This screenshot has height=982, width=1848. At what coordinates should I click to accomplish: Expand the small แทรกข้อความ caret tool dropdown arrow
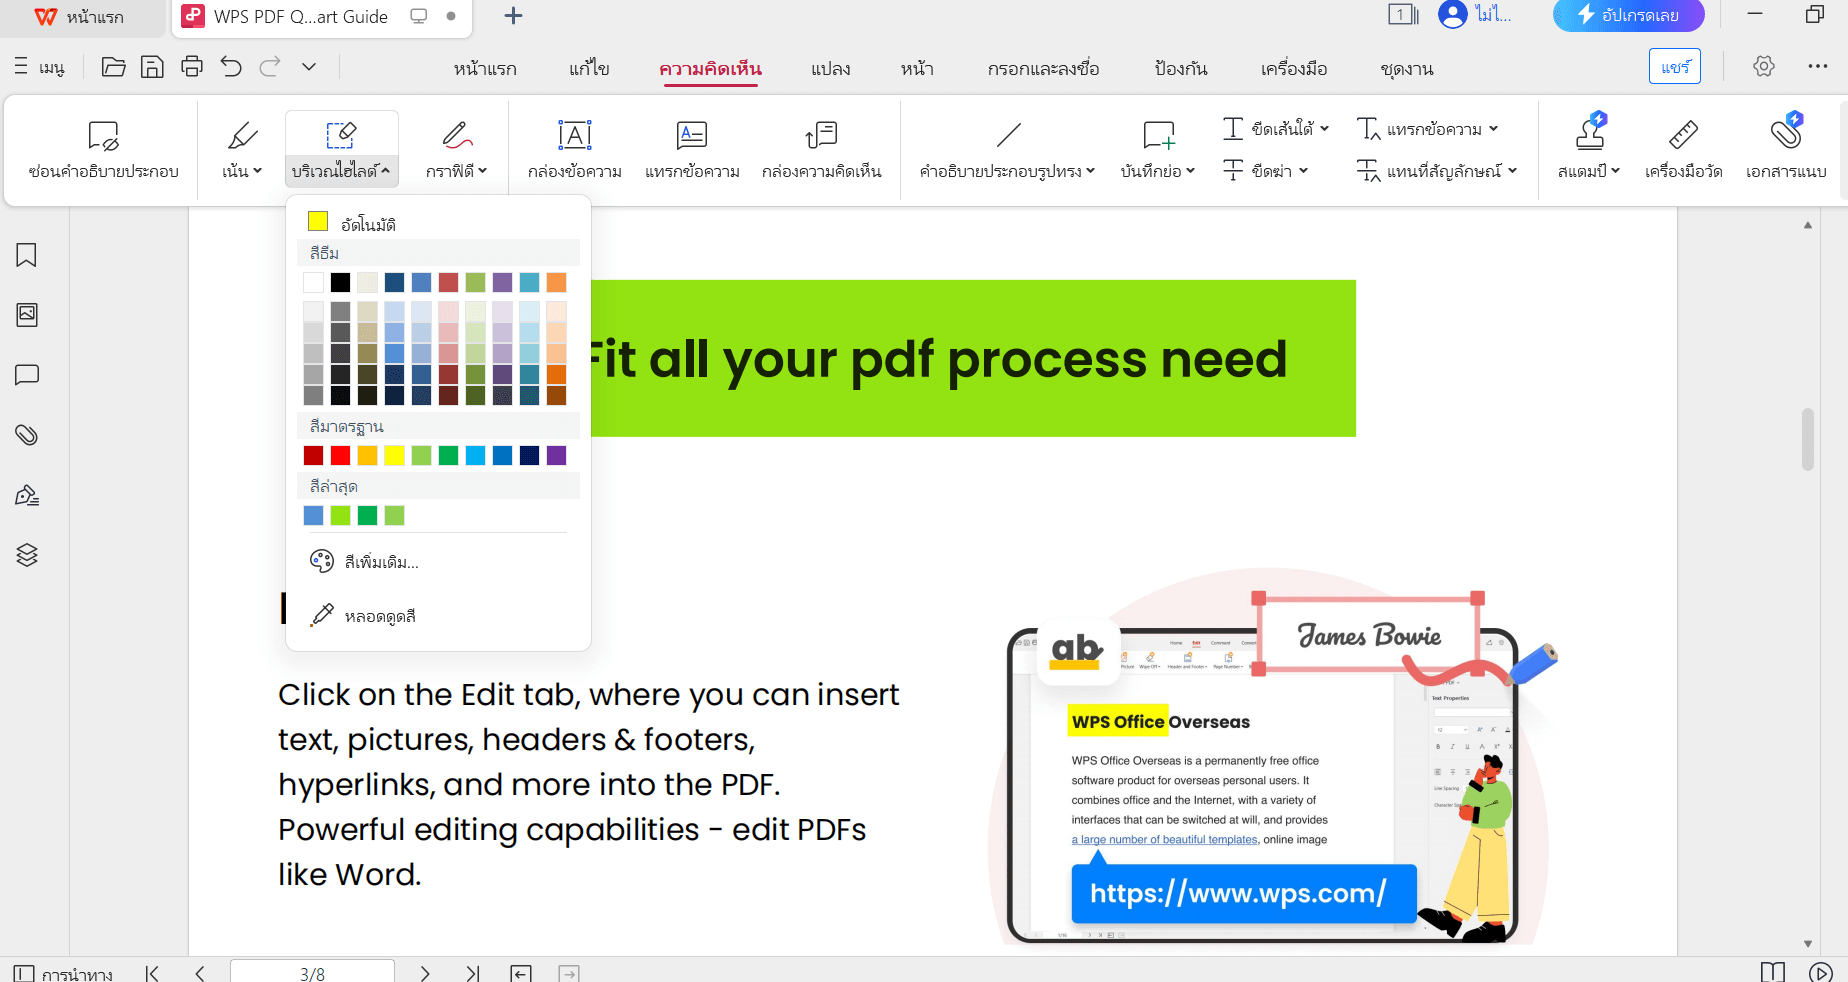pyautogui.click(x=1493, y=129)
